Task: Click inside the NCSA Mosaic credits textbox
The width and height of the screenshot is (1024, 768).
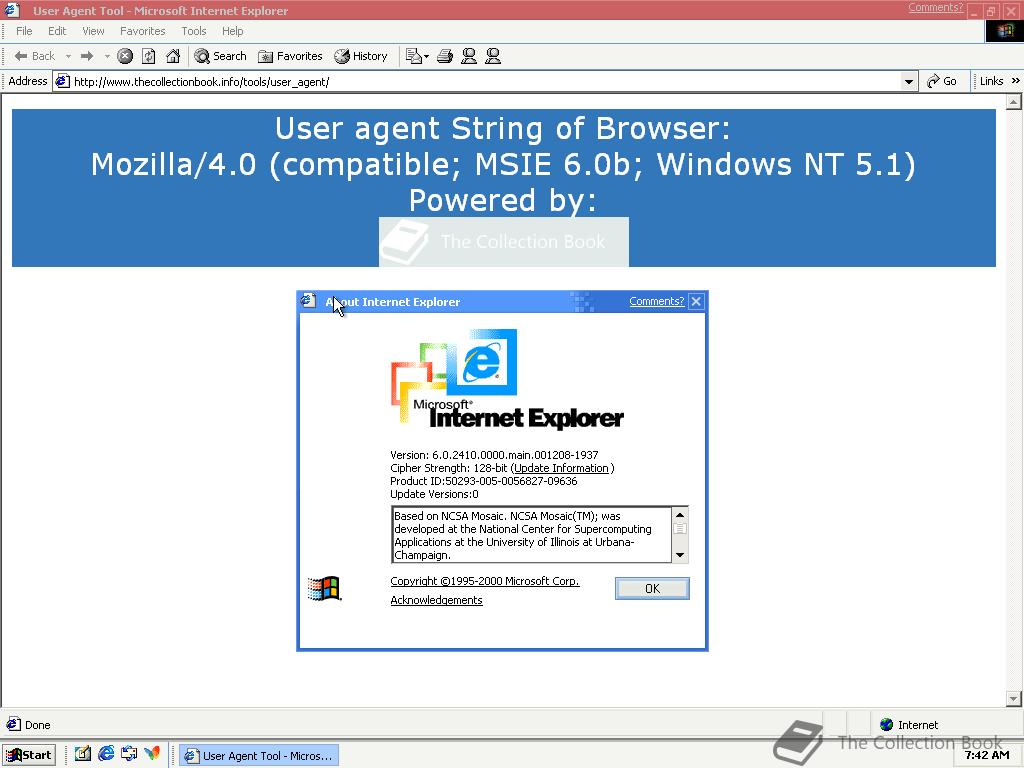Action: click(x=532, y=535)
